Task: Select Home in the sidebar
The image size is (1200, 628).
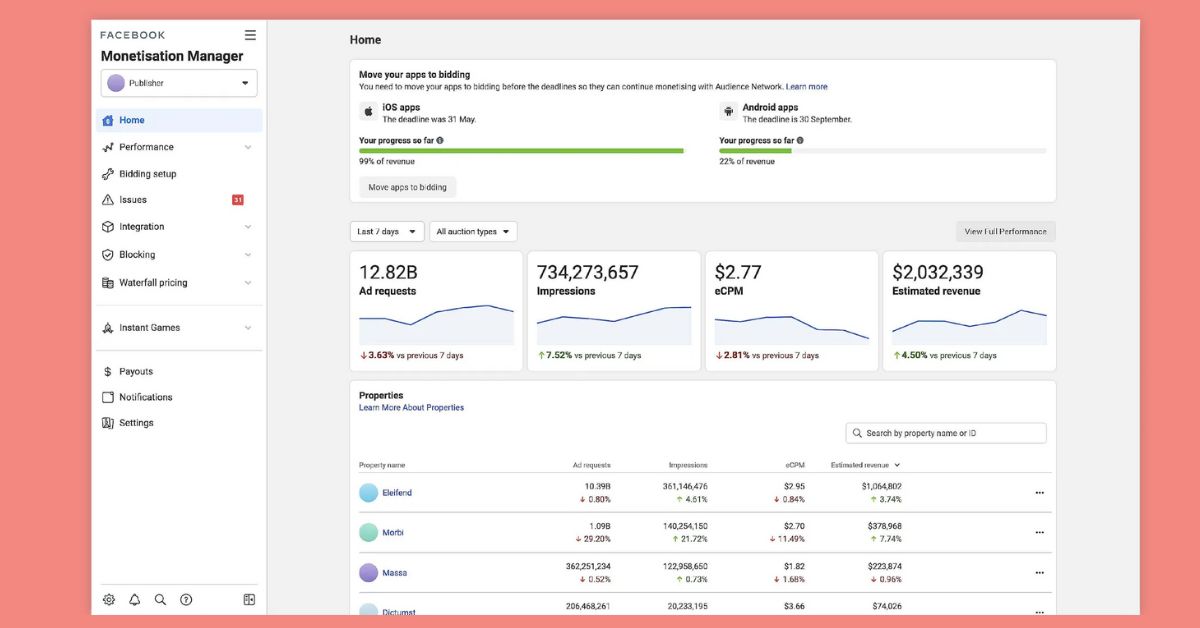Action: point(180,120)
